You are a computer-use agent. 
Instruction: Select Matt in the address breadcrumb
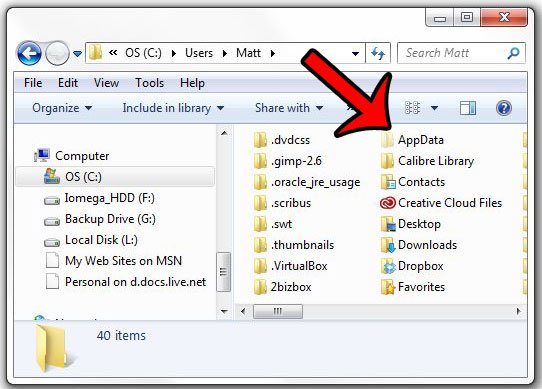click(248, 53)
